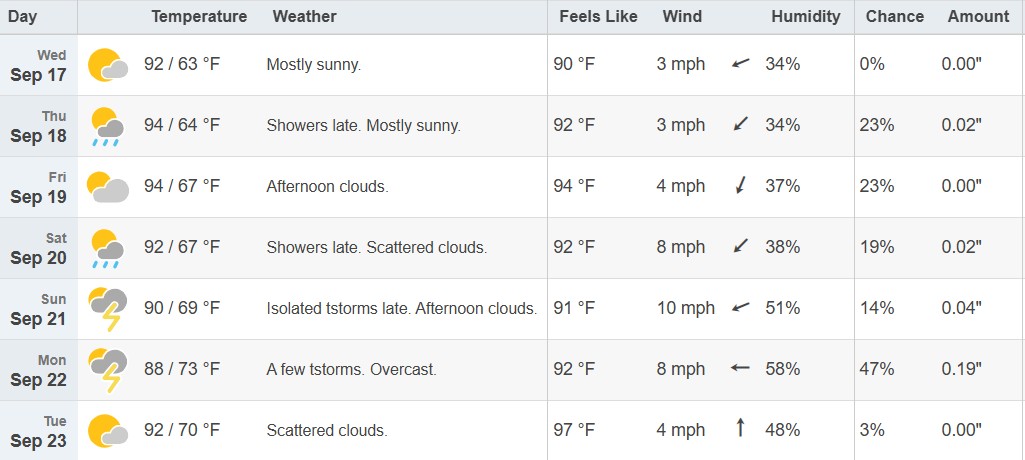The width and height of the screenshot is (1025, 460).
Task: Click the 0.19" precipitation amount
Action: click(x=962, y=369)
